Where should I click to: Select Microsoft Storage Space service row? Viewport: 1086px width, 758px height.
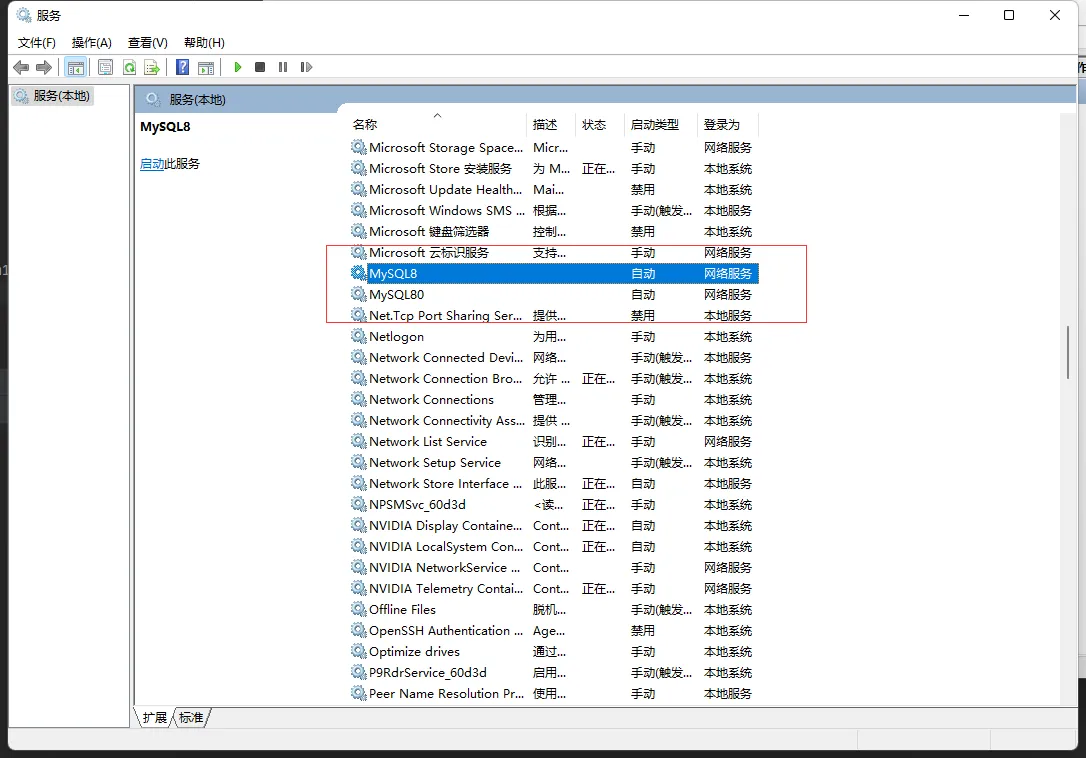[554, 148]
